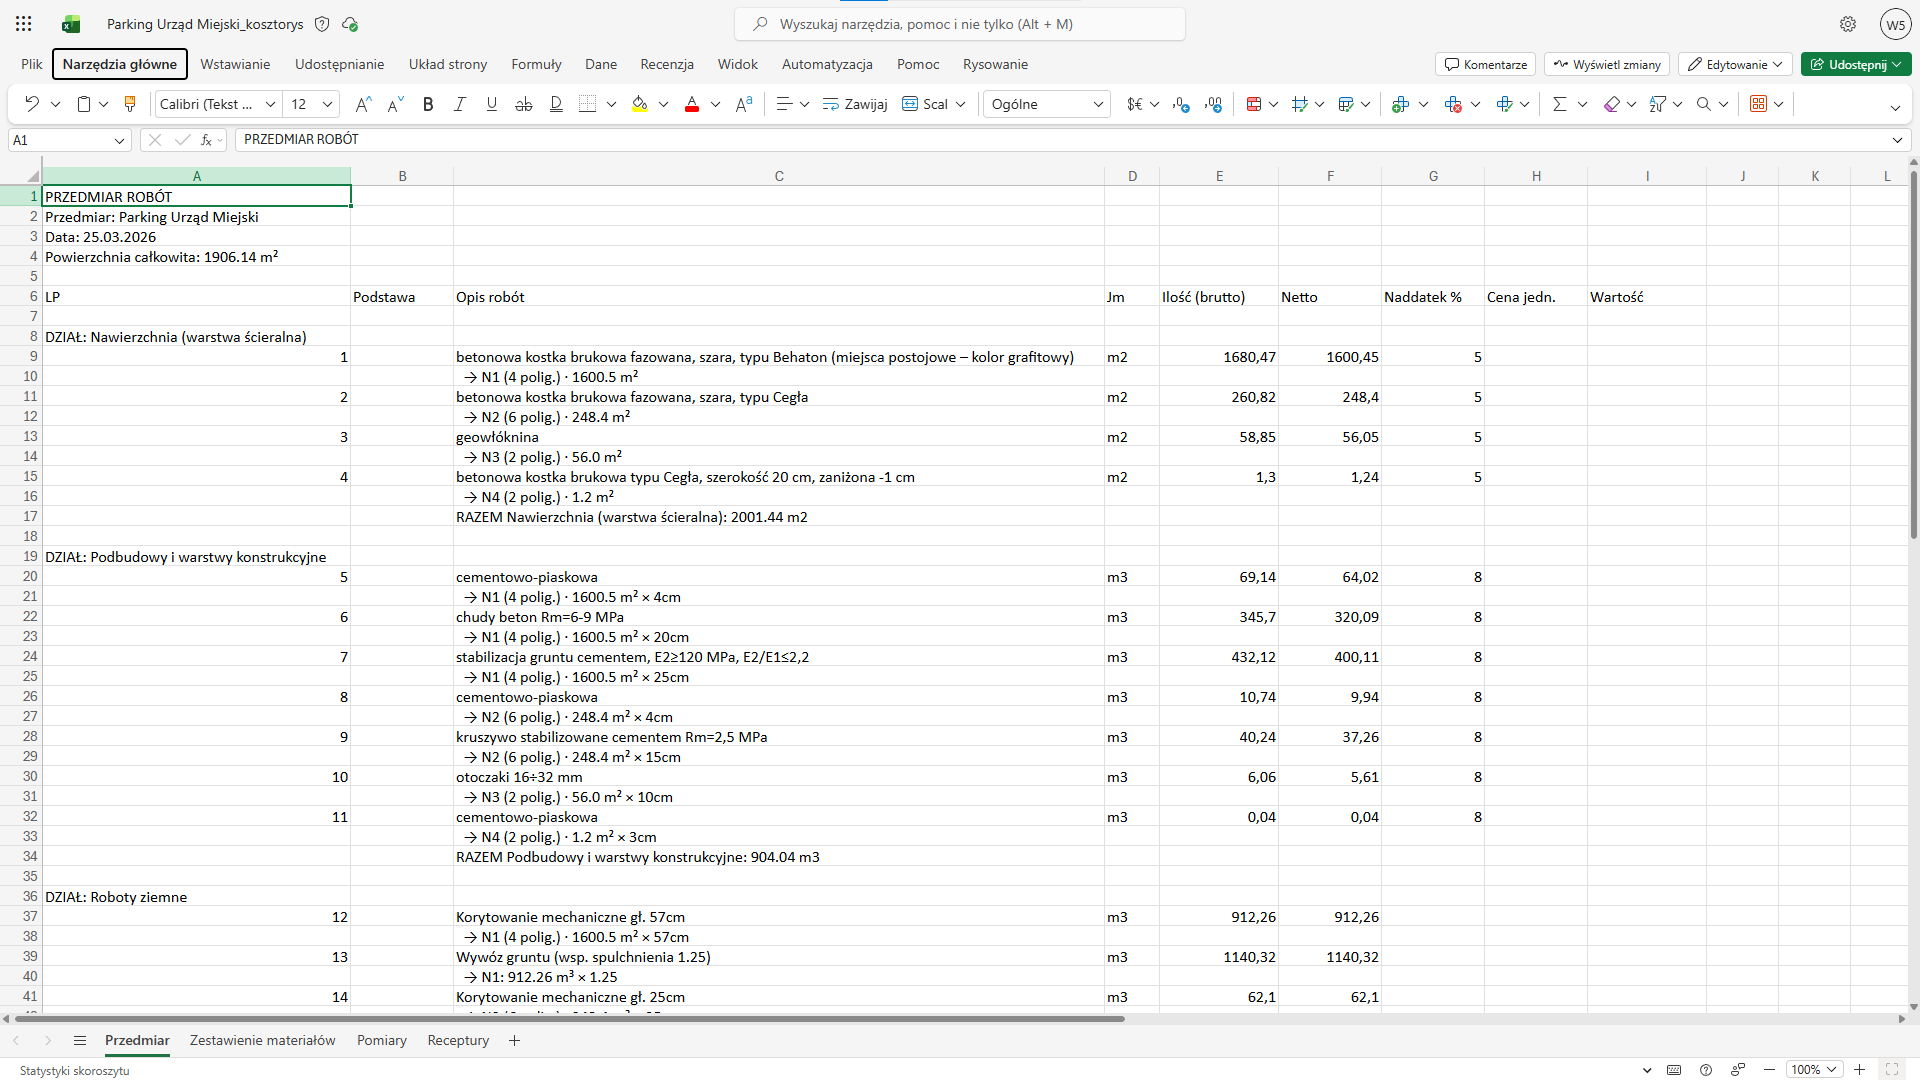
Task: Click the Format Painter brush icon
Action: (x=129, y=104)
